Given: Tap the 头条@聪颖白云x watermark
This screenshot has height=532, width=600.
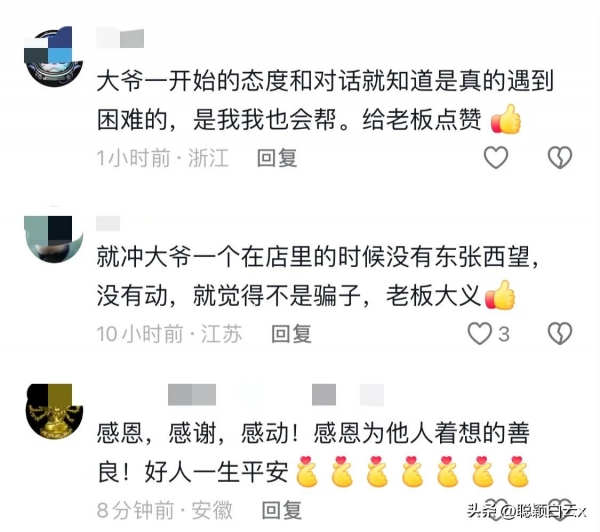Looking at the screenshot, I should point(526,511).
